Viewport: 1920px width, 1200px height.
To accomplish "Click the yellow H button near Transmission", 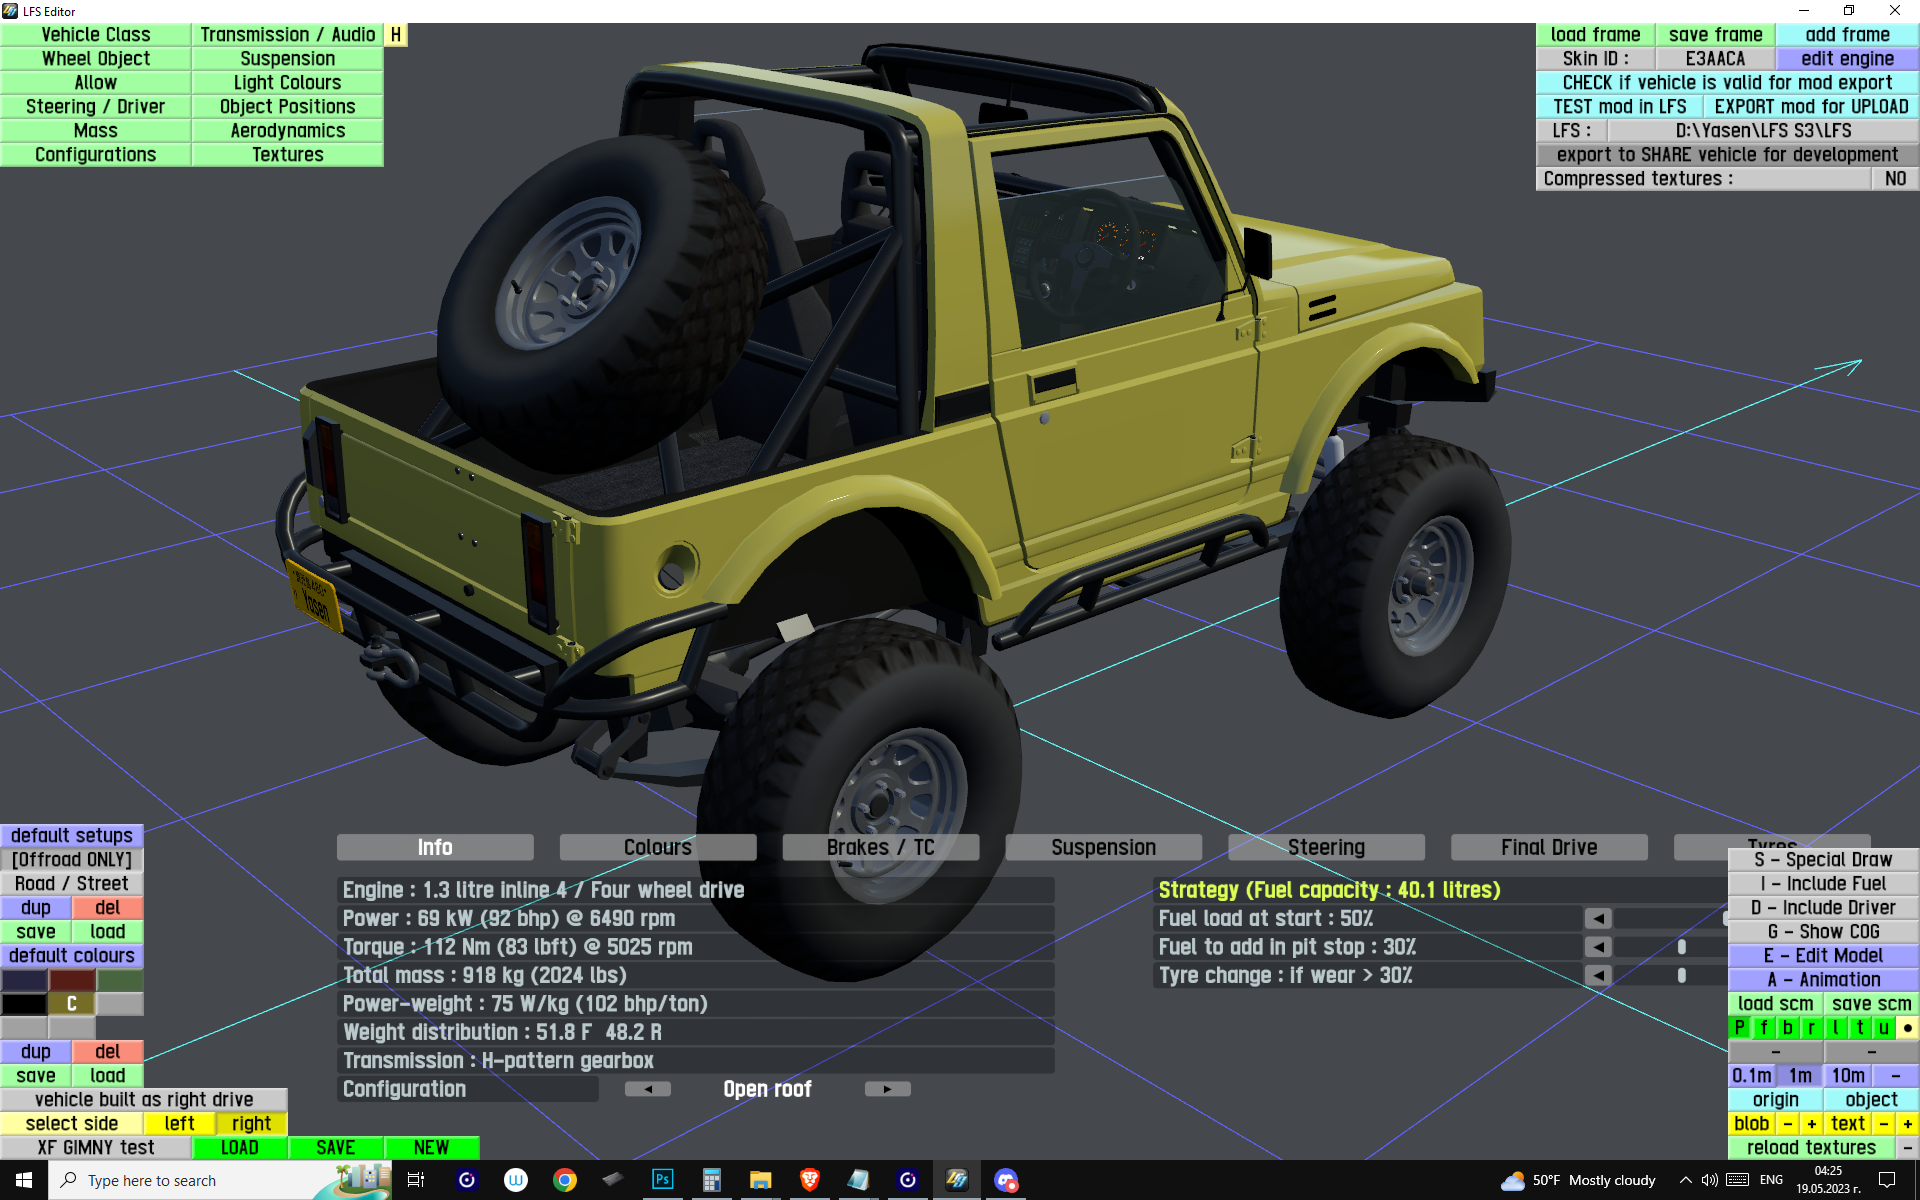I will pyautogui.click(x=396, y=35).
